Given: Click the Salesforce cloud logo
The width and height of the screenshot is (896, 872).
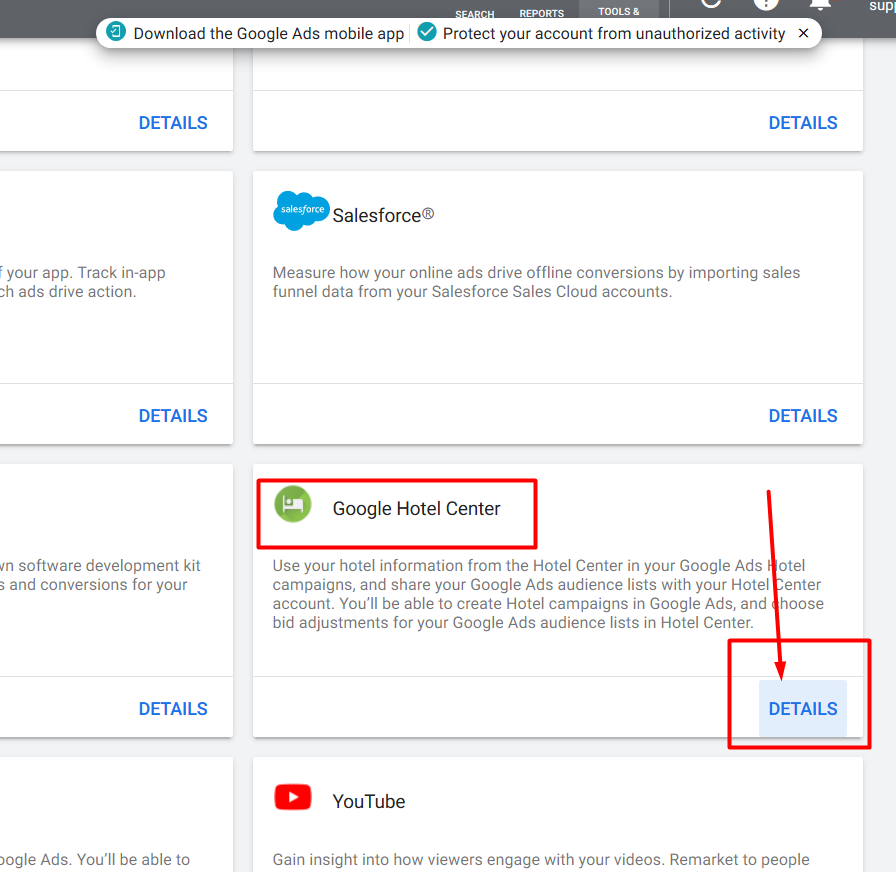Looking at the screenshot, I should [301, 210].
